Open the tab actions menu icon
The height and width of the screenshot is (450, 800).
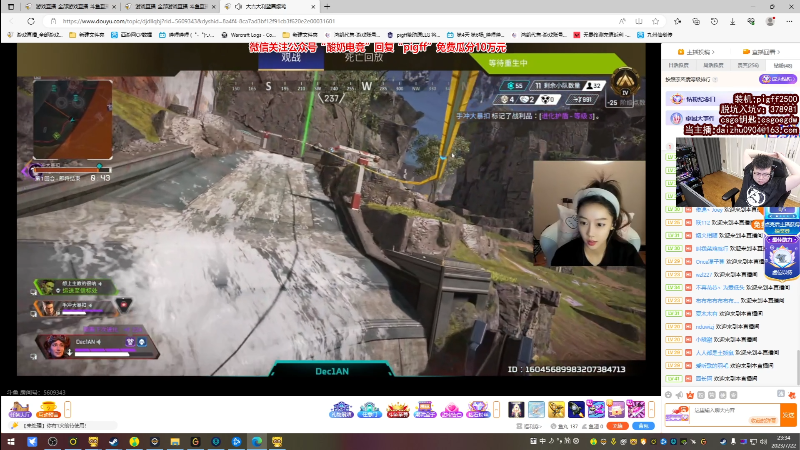tap(11, 7)
